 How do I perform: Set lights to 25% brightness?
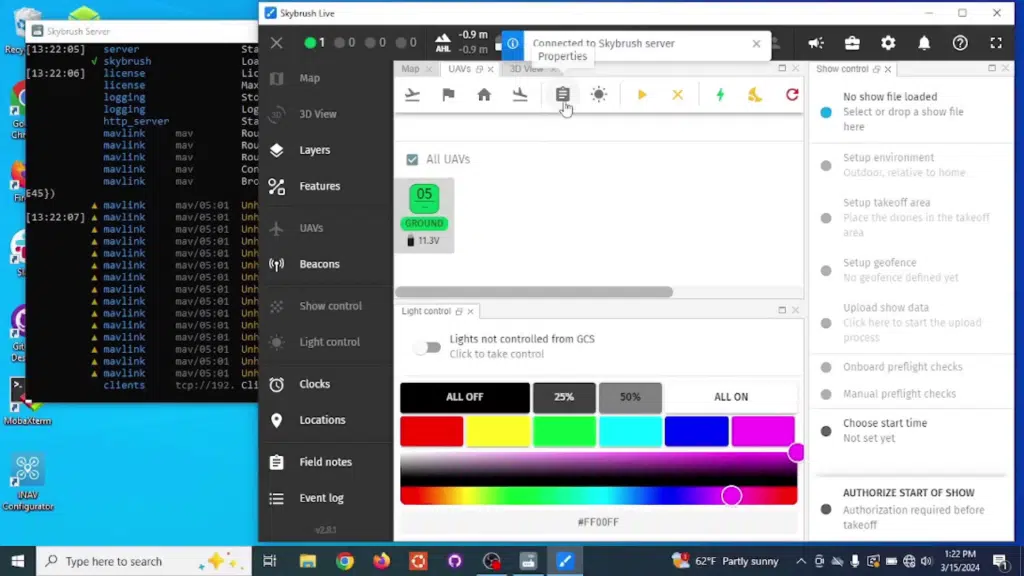click(564, 397)
